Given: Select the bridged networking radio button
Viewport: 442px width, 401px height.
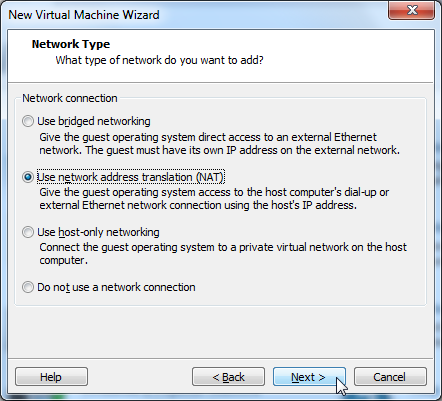Looking at the screenshot, I should tap(28, 121).
